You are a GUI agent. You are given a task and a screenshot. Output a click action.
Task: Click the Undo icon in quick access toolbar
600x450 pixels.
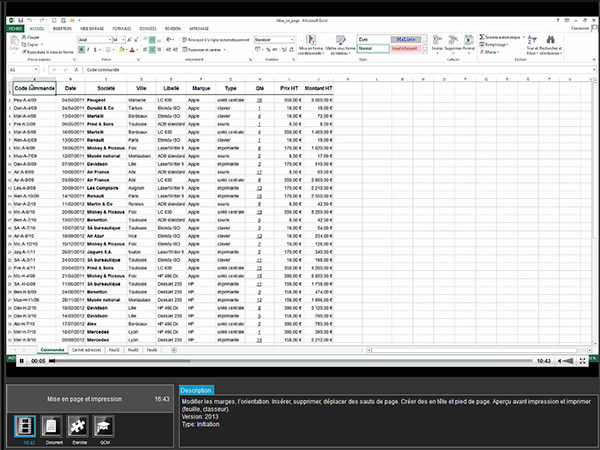(x=29, y=20)
